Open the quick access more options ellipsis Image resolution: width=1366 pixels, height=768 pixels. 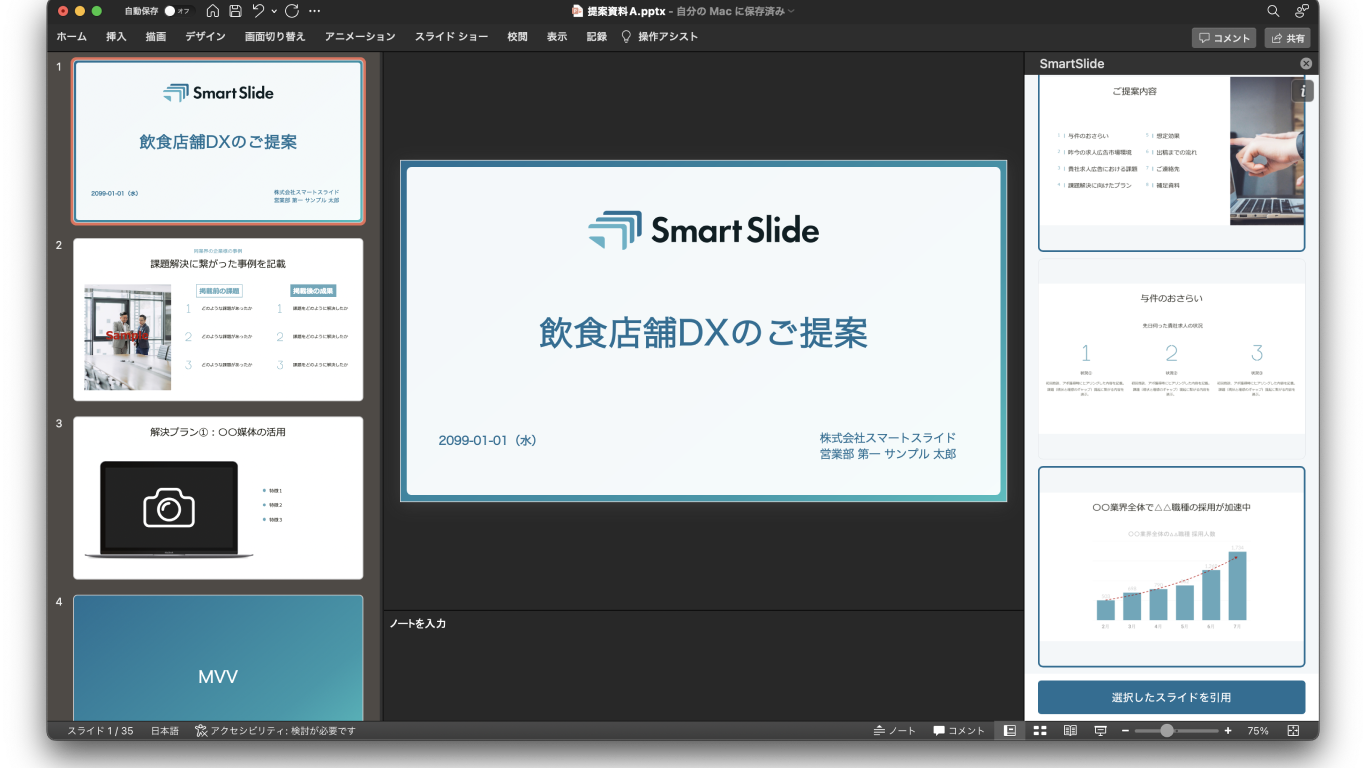pyautogui.click(x=315, y=11)
